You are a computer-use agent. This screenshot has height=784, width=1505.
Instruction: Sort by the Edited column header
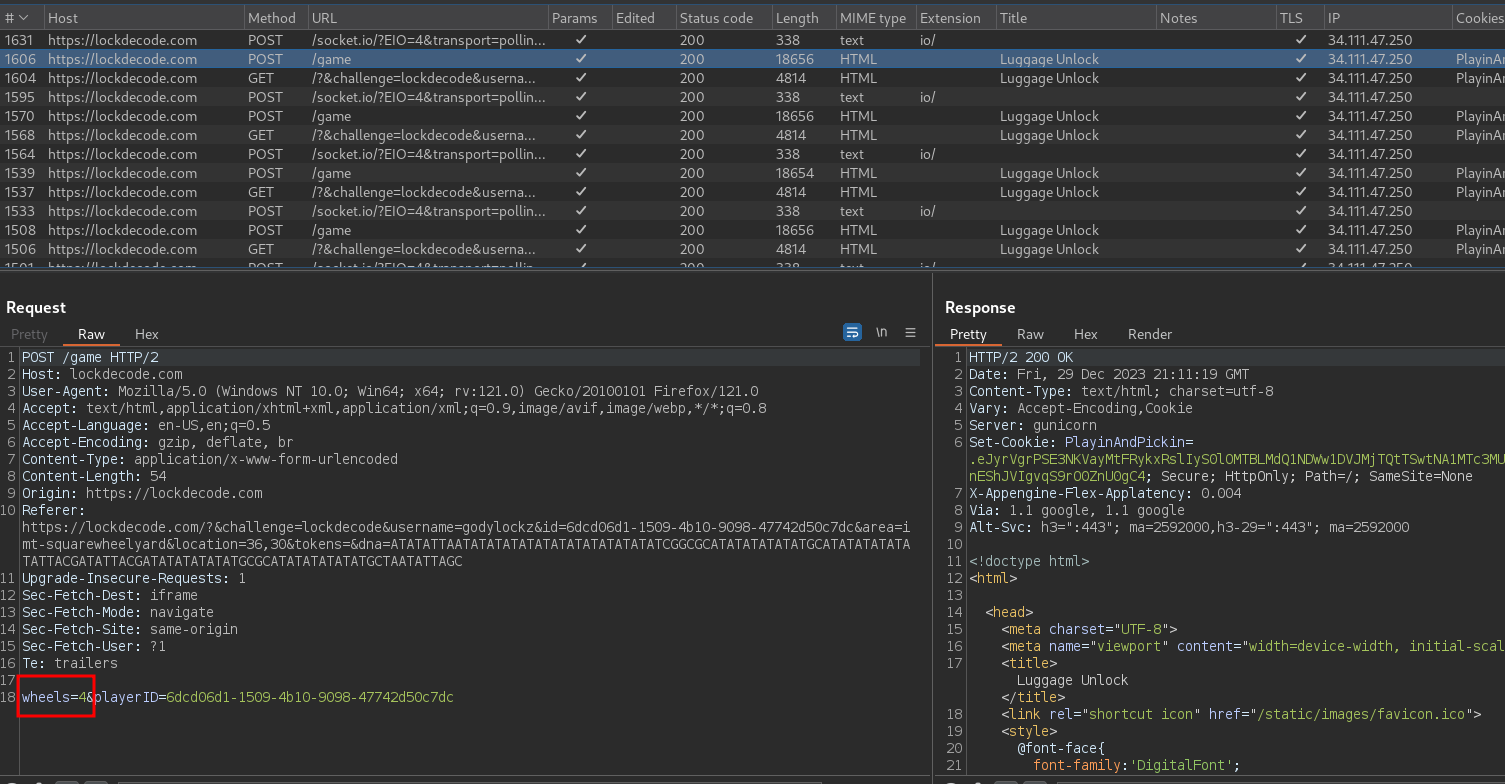[643, 18]
